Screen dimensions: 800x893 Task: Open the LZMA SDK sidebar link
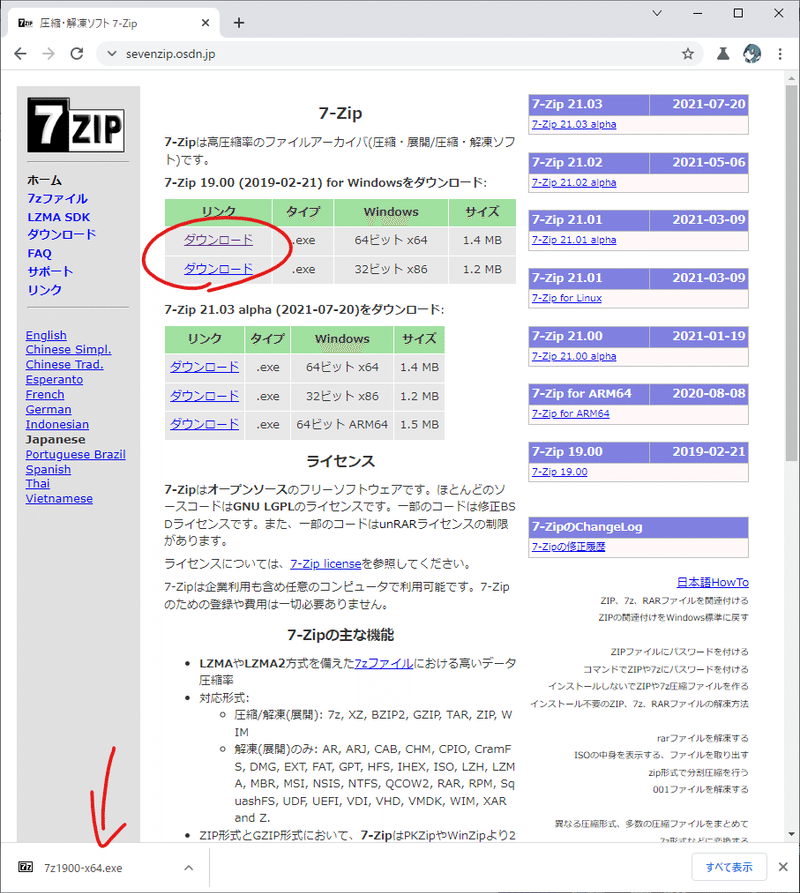coord(59,217)
